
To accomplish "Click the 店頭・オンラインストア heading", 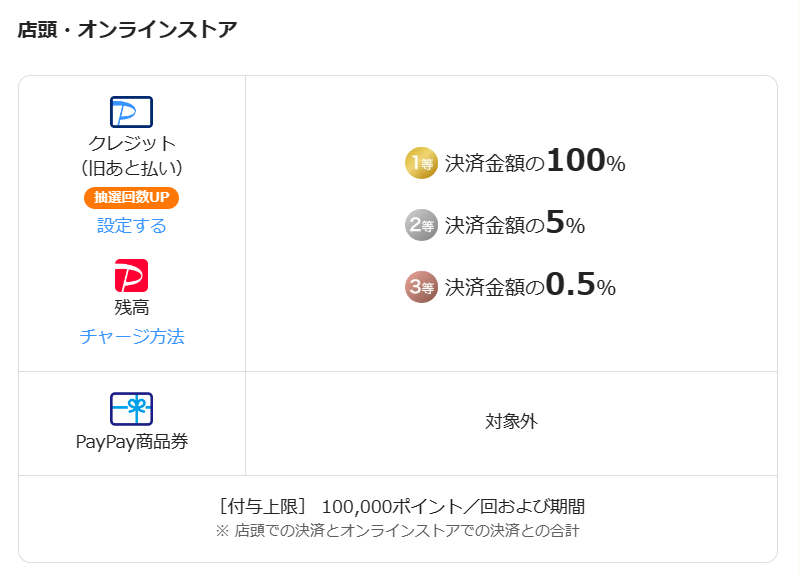I will pyautogui.click(x=127, y=30).
